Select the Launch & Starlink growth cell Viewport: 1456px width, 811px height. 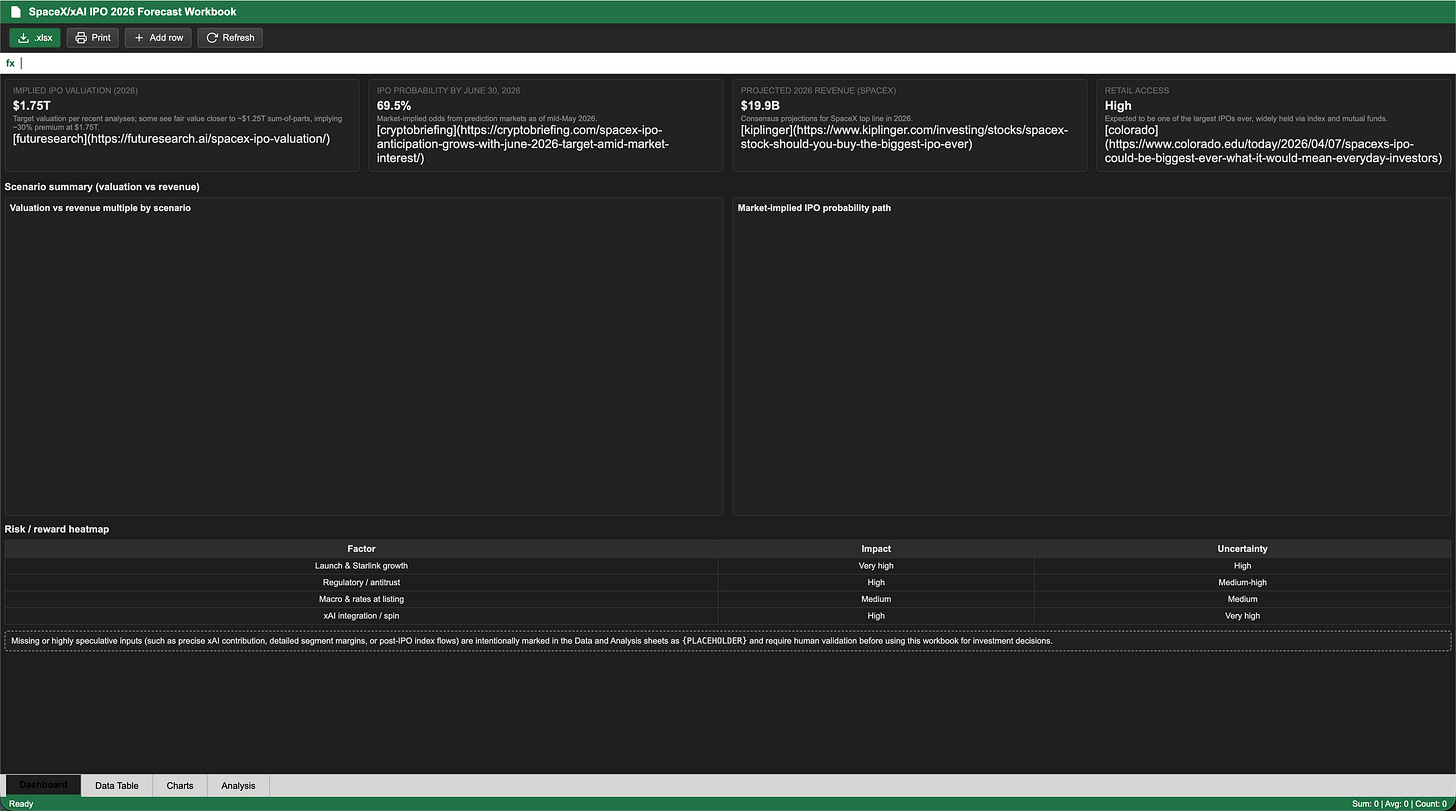click(361, 566)
